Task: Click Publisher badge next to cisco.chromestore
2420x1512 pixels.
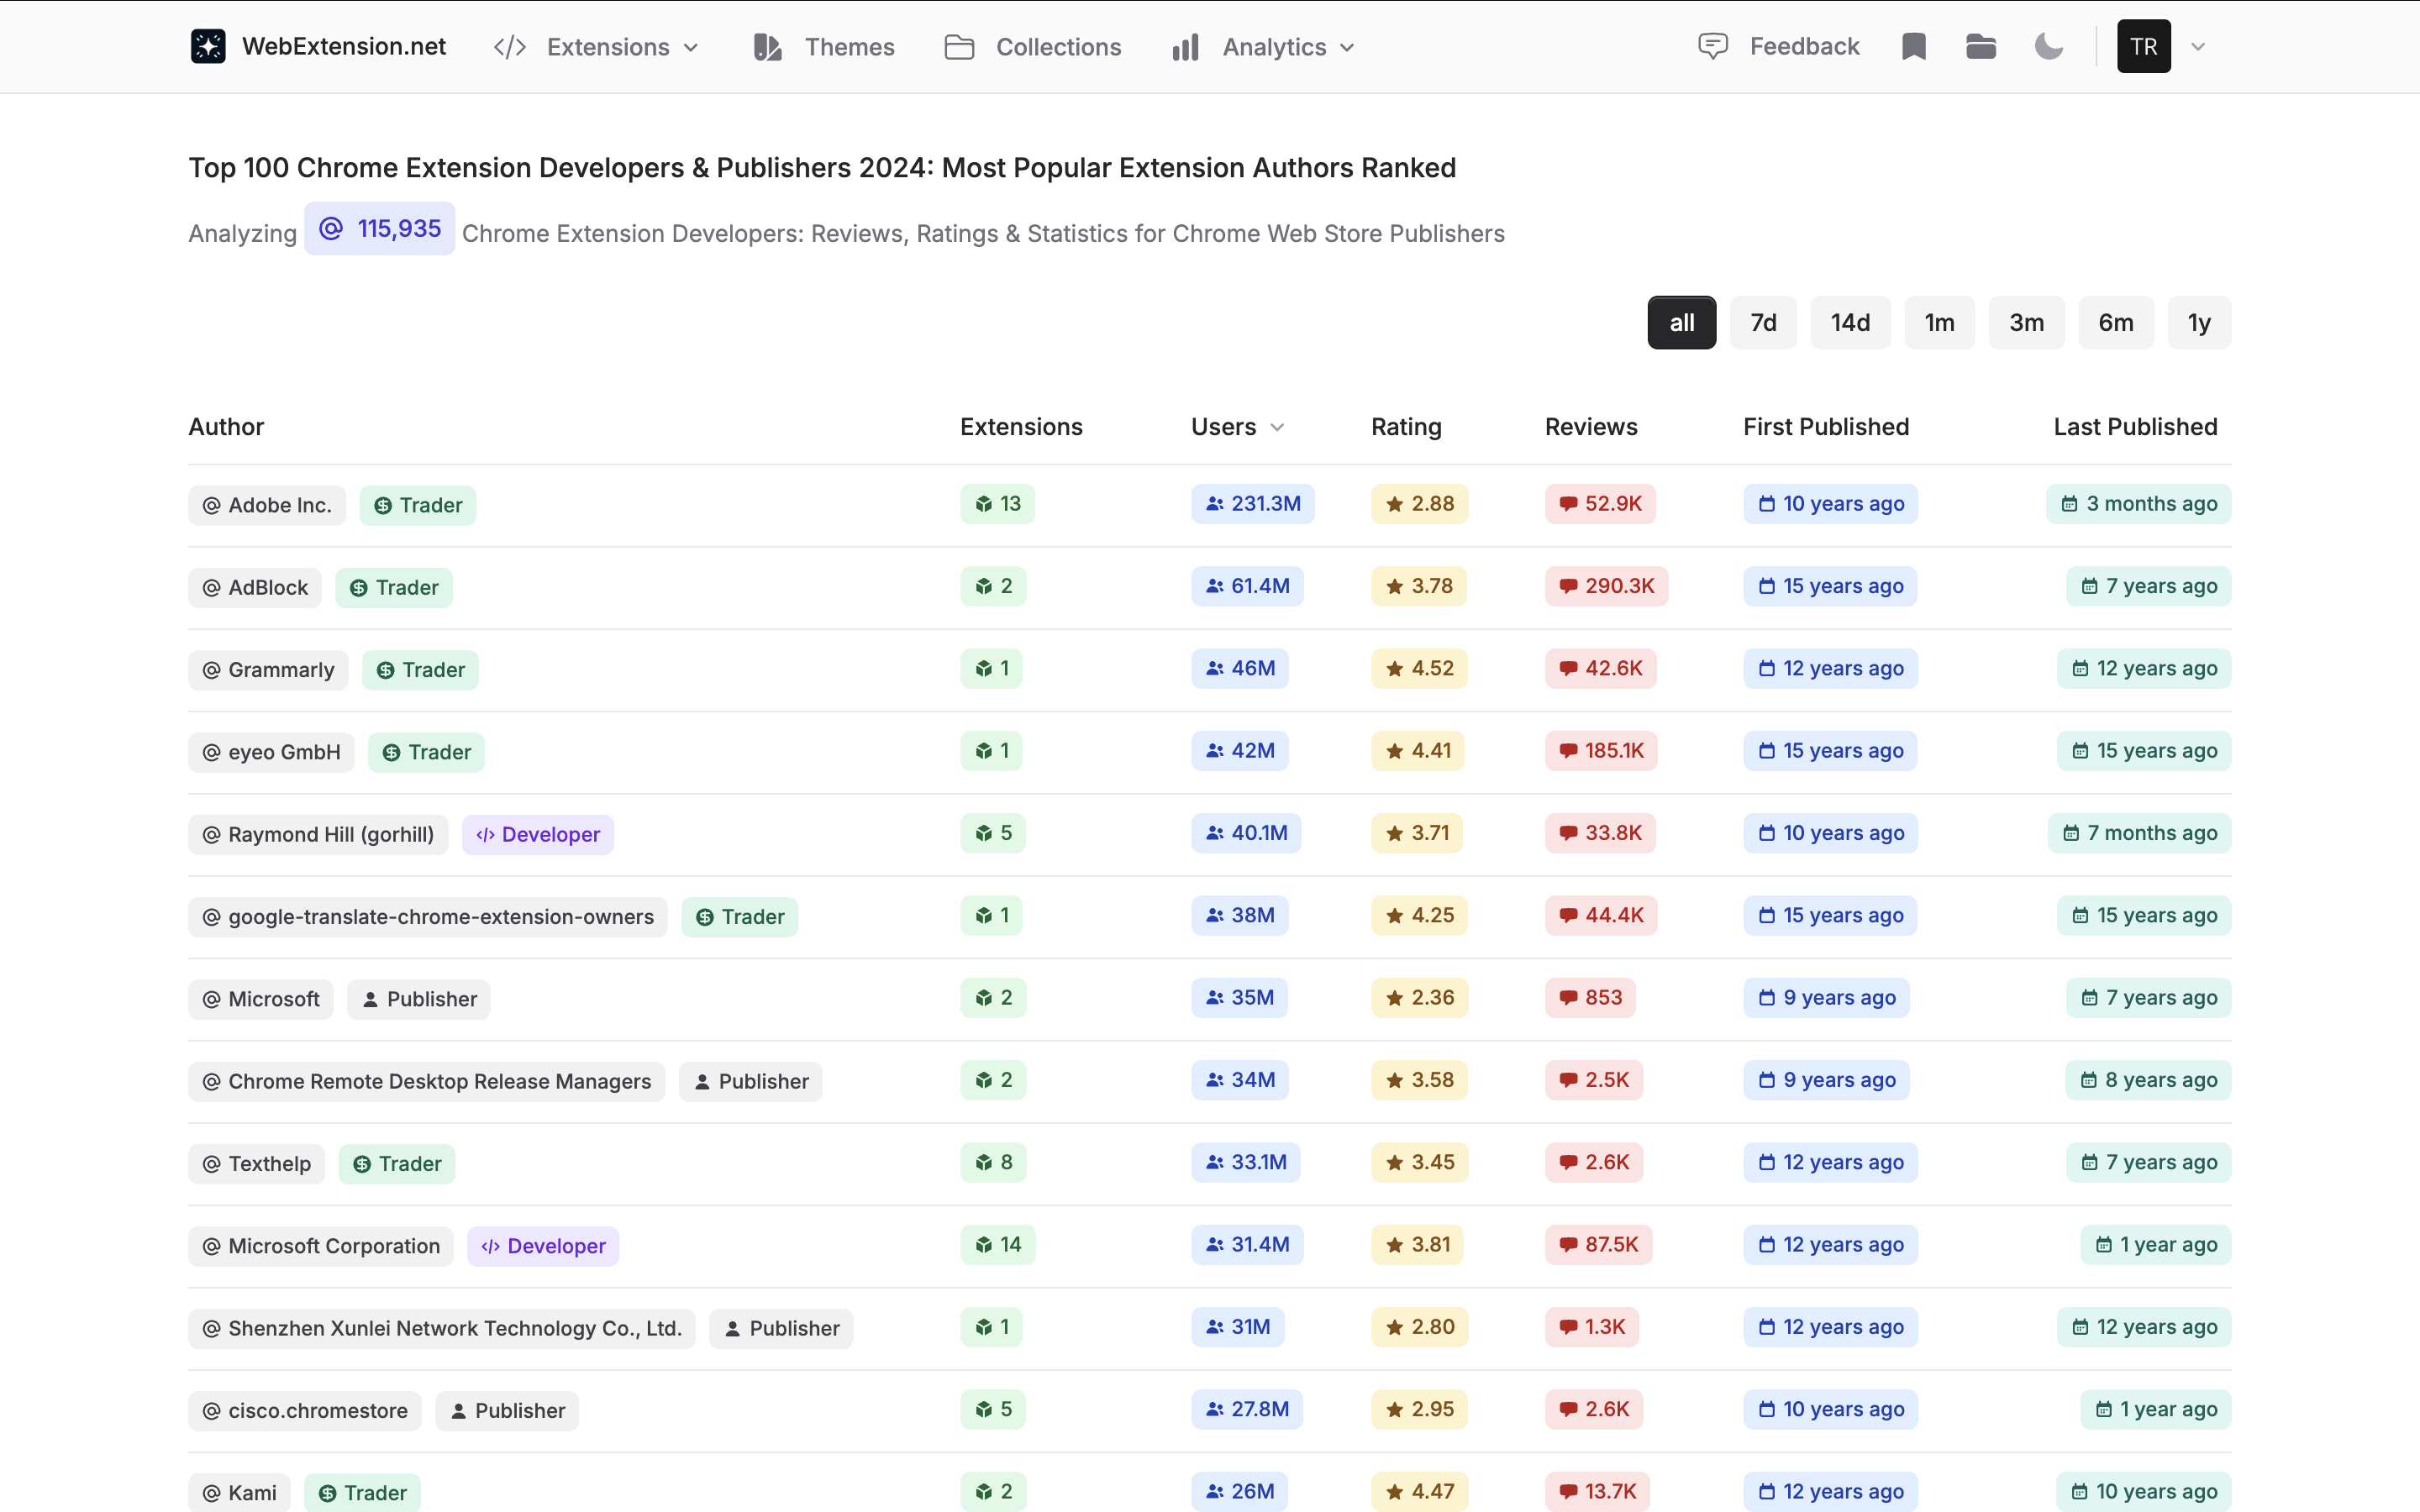Action: (x=507, y=1411)
